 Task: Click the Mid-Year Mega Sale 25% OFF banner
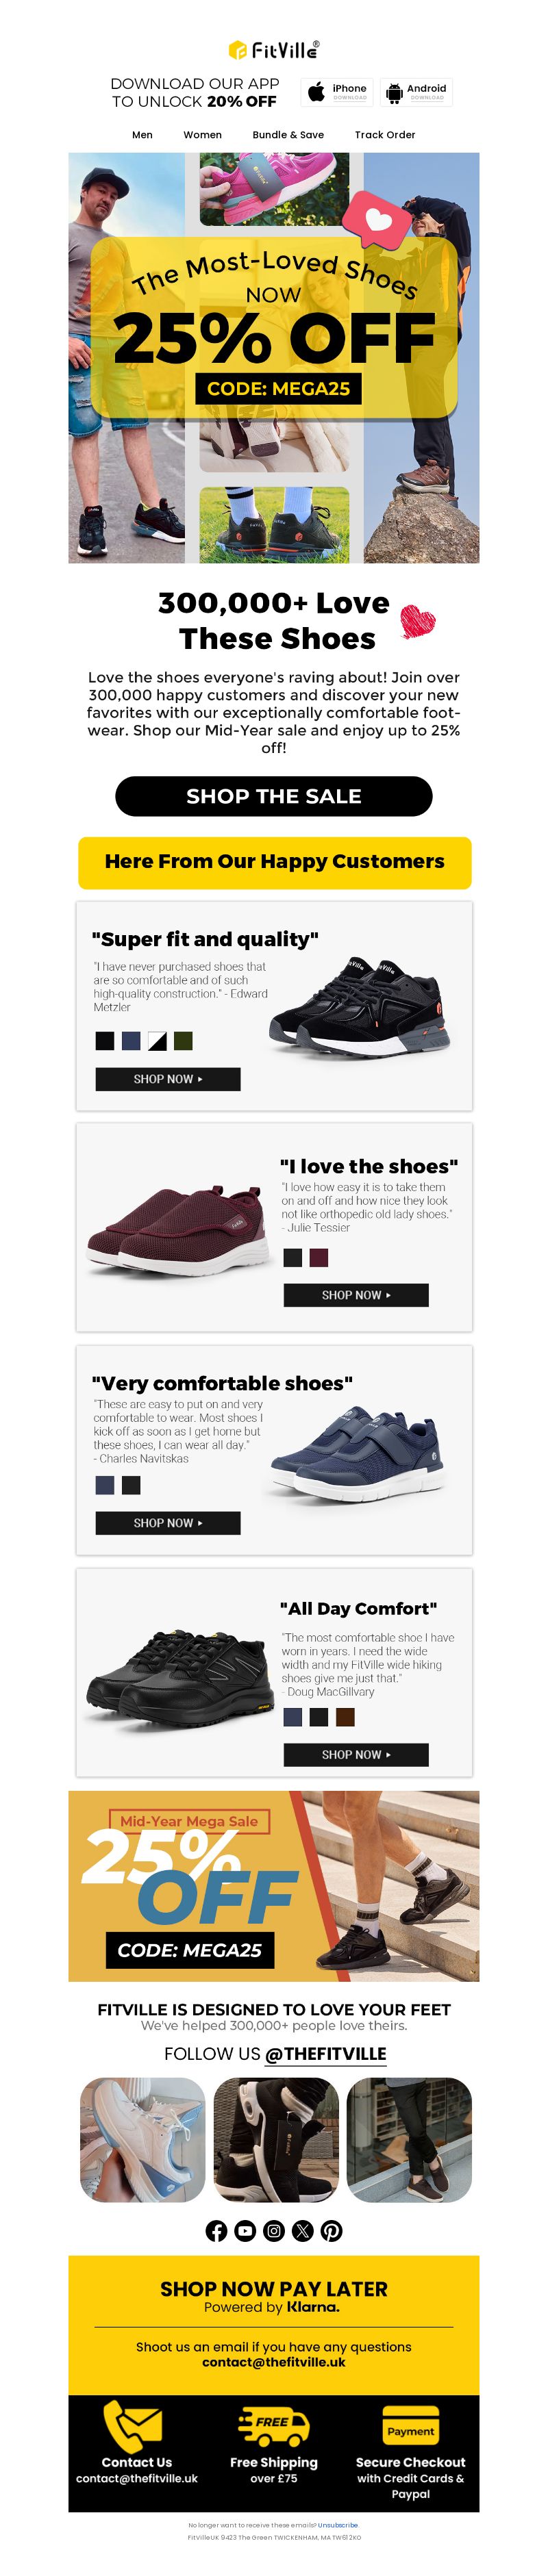click(x=274, y=1886)
